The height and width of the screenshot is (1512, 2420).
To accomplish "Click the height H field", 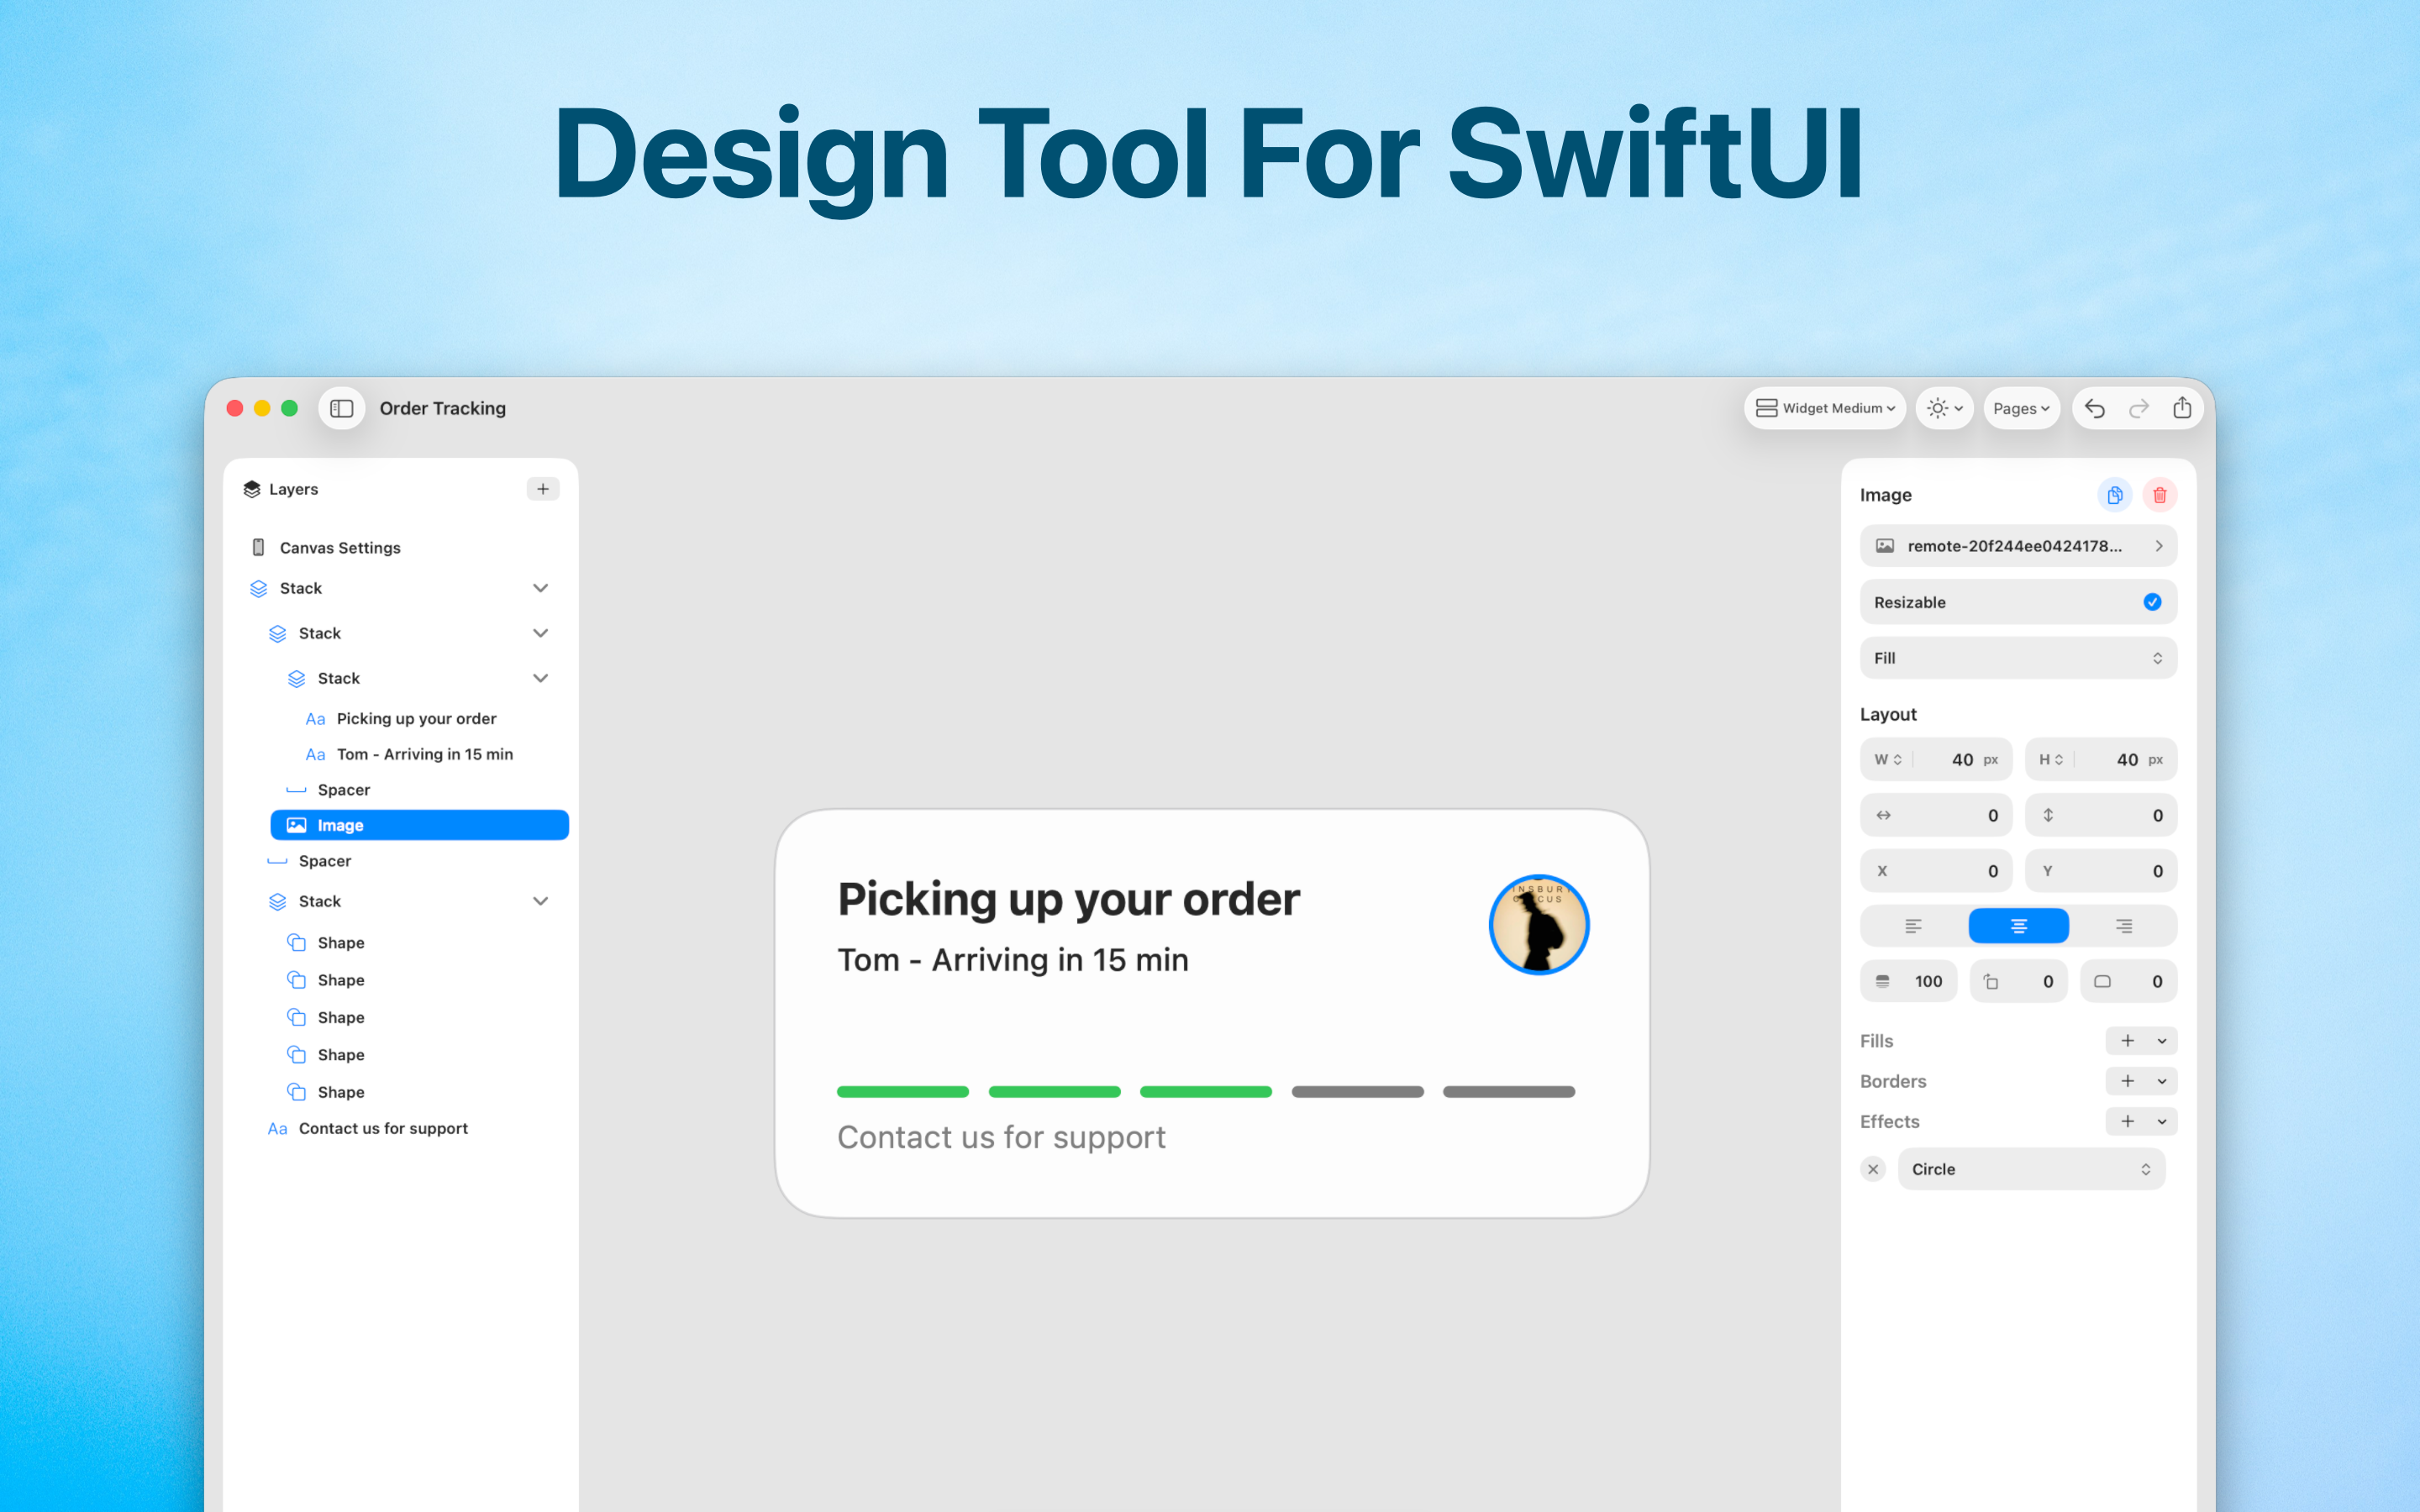I will click(2101, 759).
